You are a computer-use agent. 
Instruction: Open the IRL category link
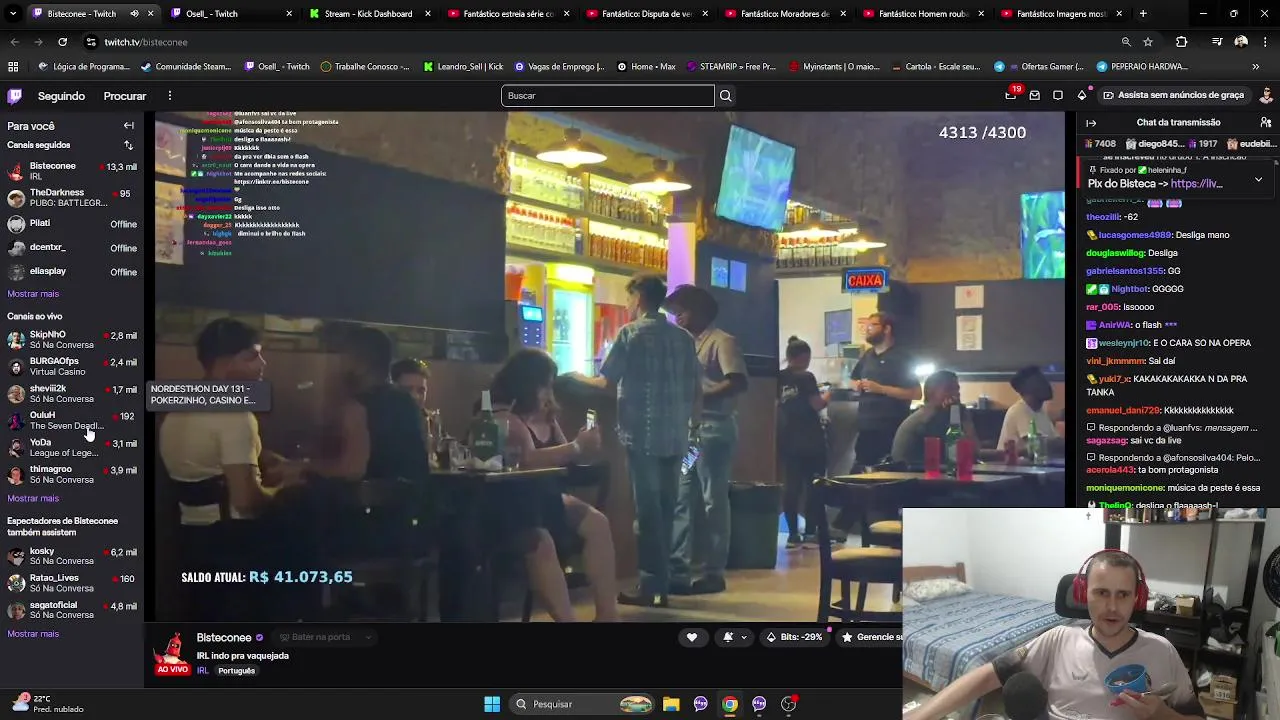[x=202, y=671]
